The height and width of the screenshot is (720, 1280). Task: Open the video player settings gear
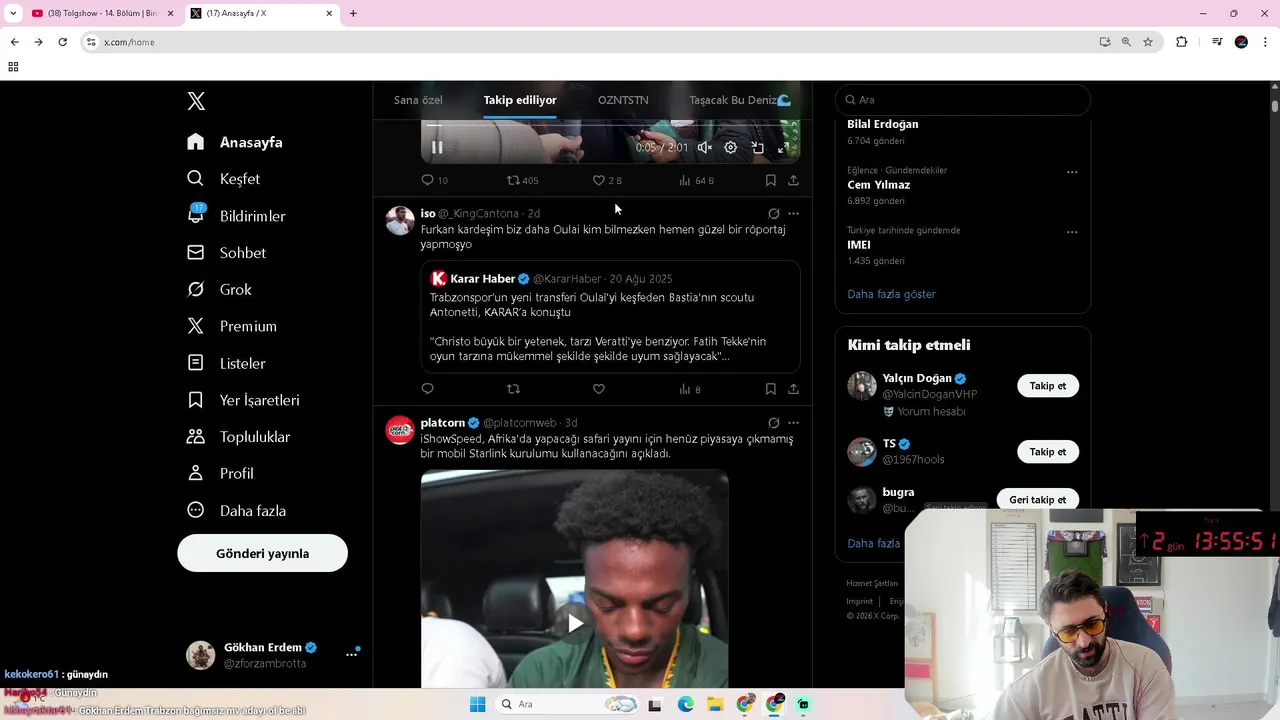click(x=731, y=147)
